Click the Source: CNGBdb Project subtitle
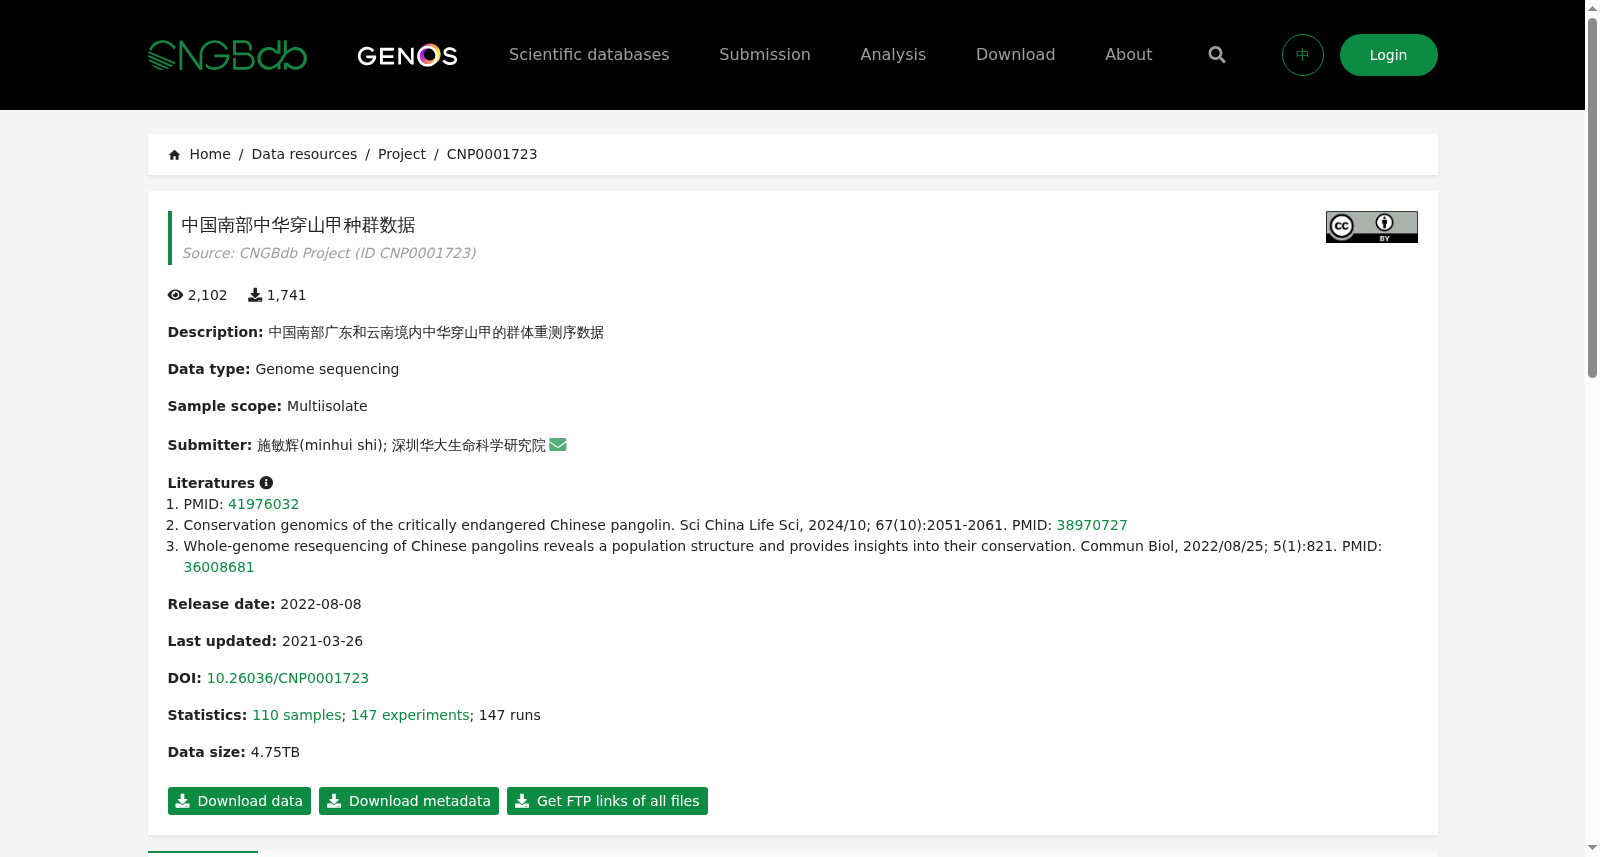Screen dimensions: 1600x857 329,253
